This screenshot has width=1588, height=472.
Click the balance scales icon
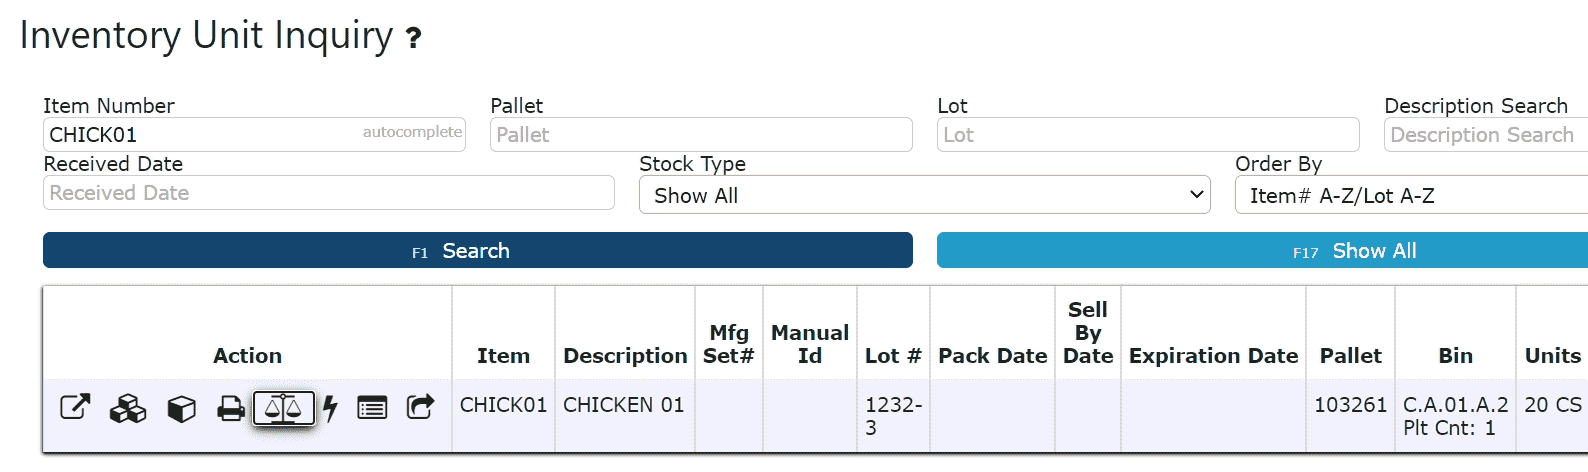point(284,408)
